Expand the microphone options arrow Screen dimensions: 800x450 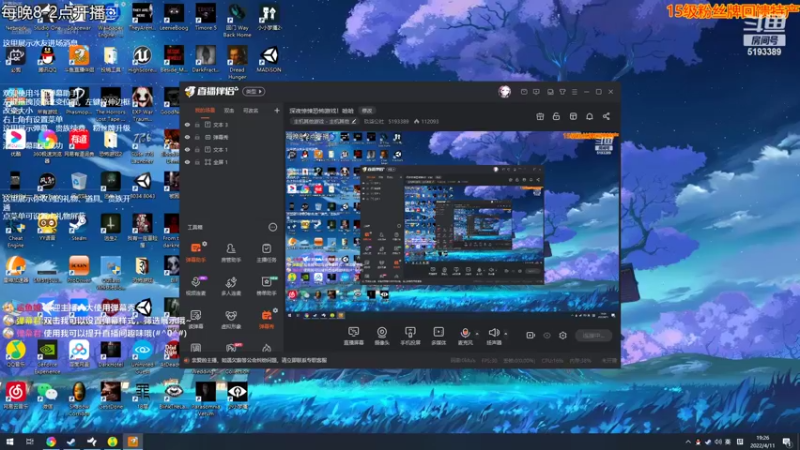tap(477, 334)
